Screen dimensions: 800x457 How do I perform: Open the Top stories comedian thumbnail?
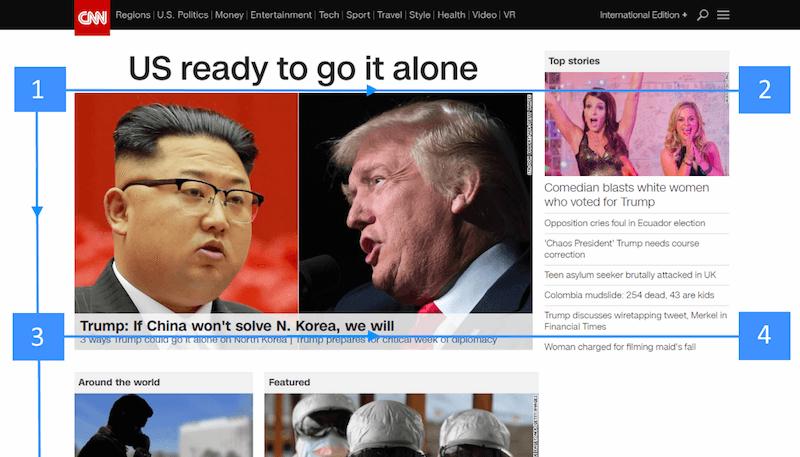pyautogui.click(x=636, y=124)
